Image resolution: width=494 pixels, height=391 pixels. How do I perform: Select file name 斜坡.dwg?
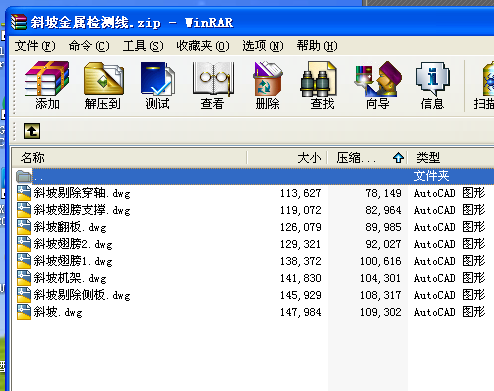point(58,312)
